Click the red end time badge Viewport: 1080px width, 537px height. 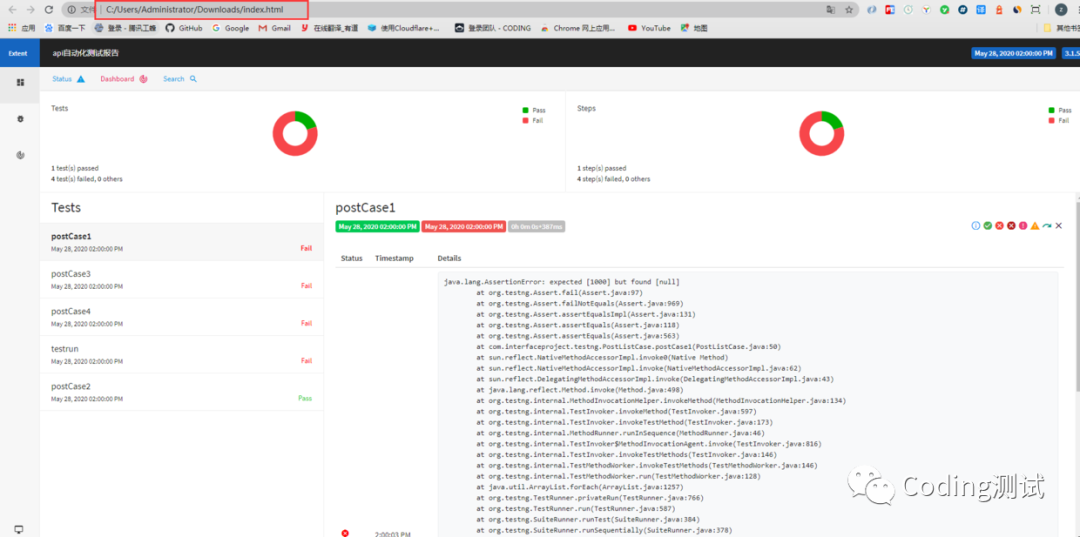(x=464, y=227)
